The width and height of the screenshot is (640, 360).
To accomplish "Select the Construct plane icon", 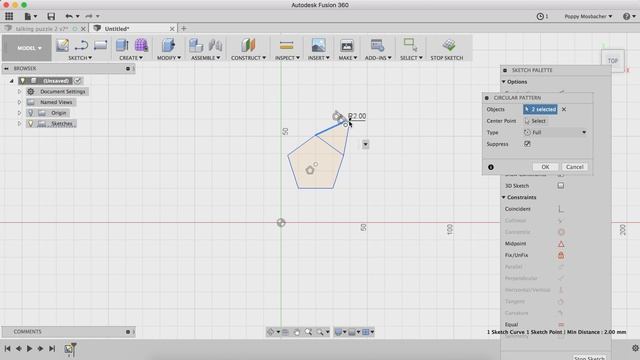I will (x=248, y=45).
